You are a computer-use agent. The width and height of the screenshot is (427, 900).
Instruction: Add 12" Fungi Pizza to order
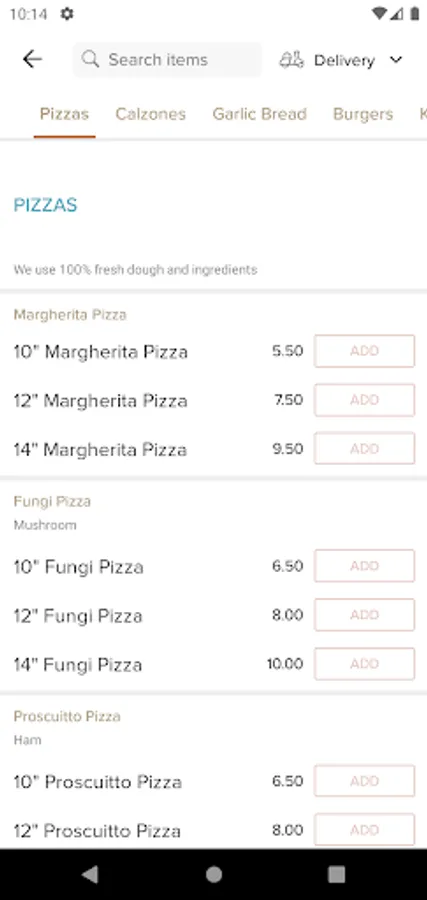pos(364,615)
